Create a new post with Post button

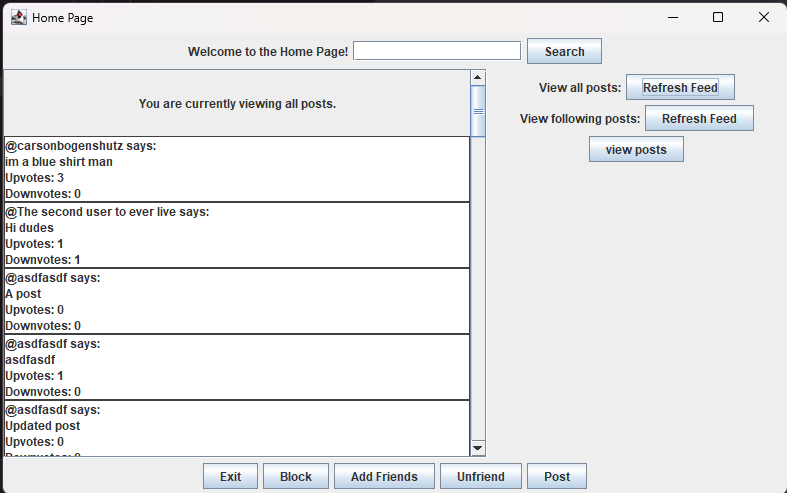557,476
